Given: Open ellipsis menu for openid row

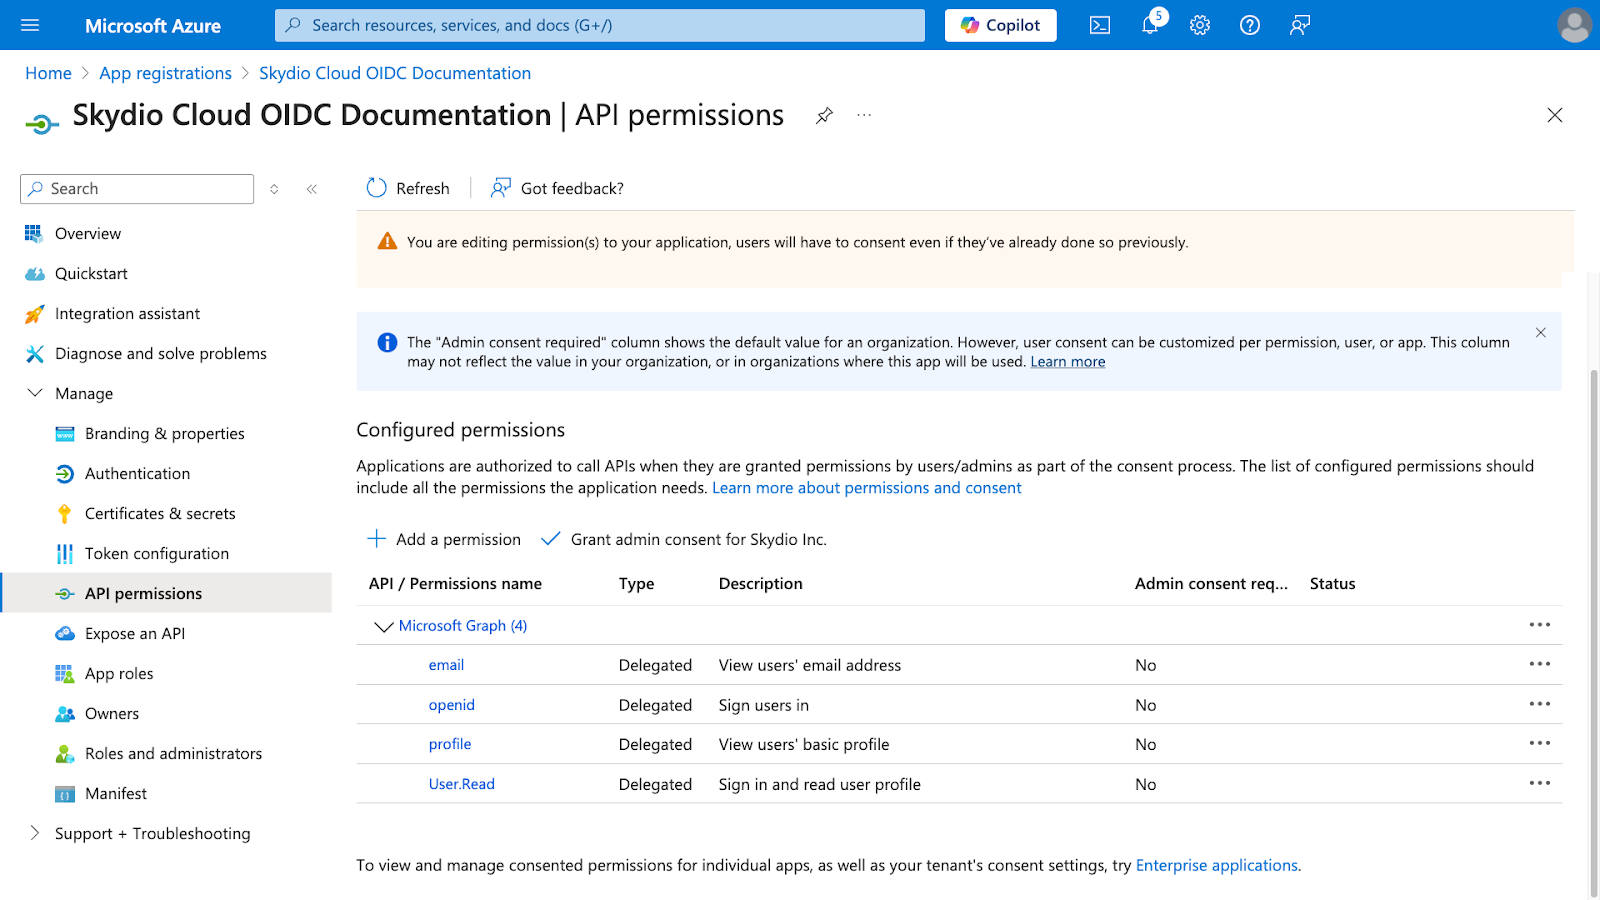Looking at the screenshot, I should pos(1540,704).
